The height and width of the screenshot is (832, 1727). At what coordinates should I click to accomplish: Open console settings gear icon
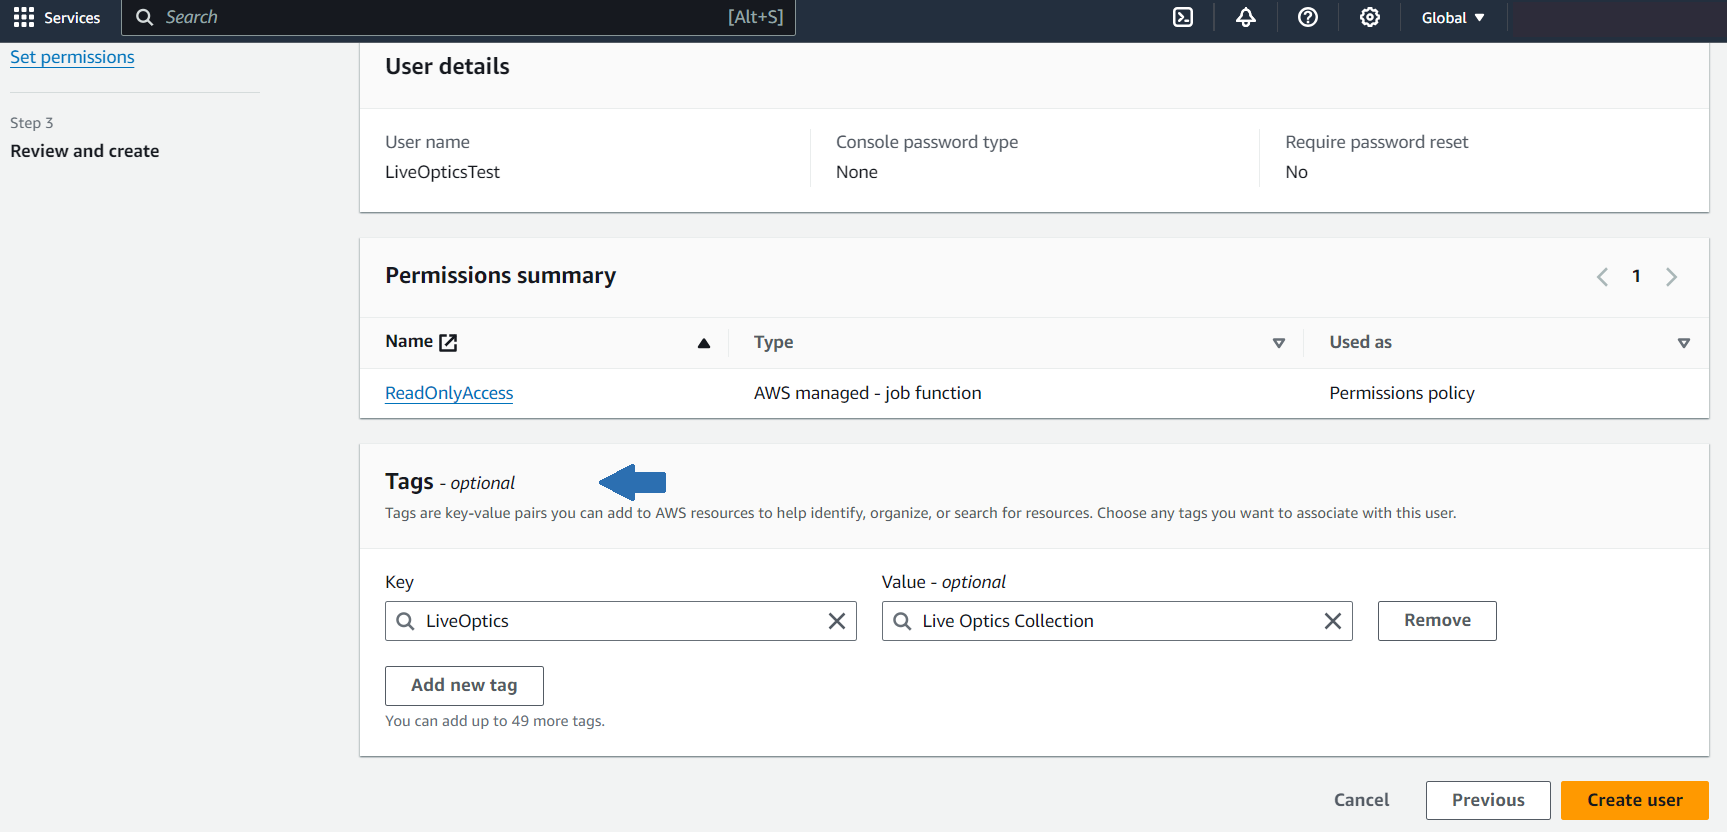click(1370, 17)
